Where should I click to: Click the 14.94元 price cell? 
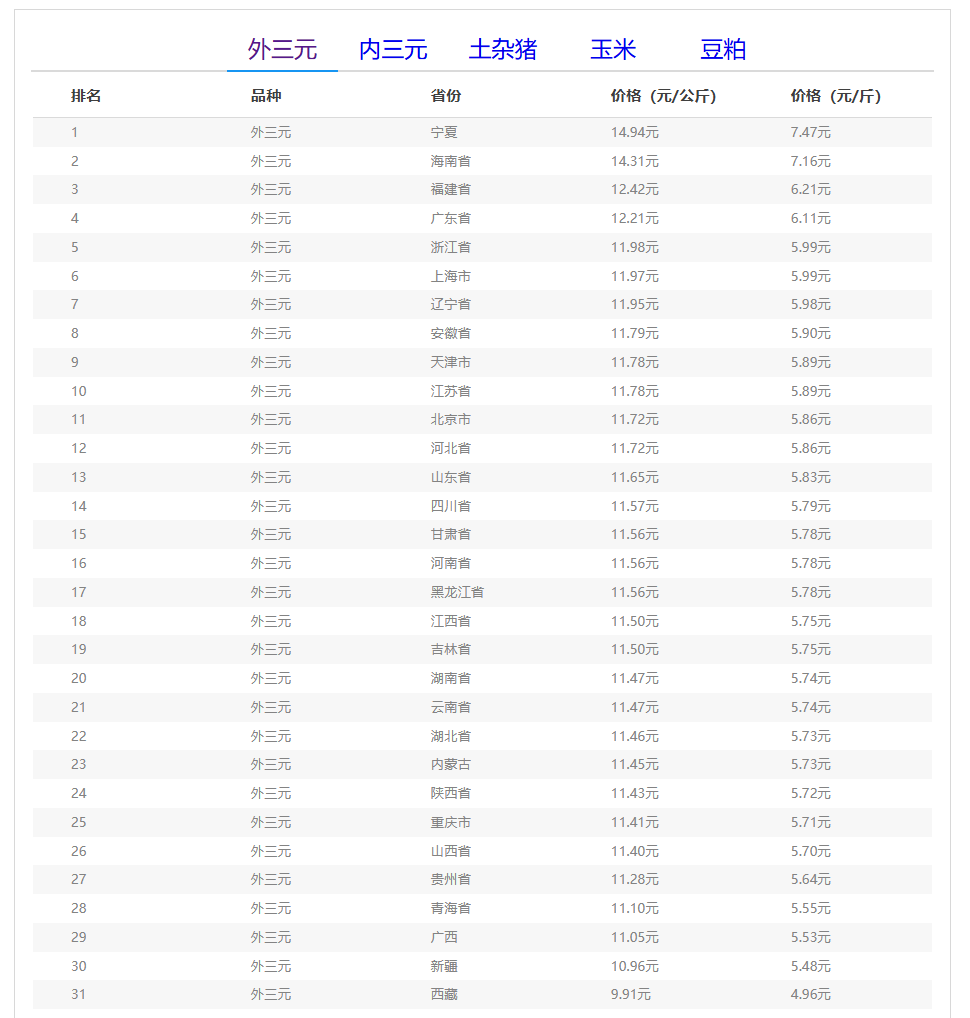click(634, 132)
